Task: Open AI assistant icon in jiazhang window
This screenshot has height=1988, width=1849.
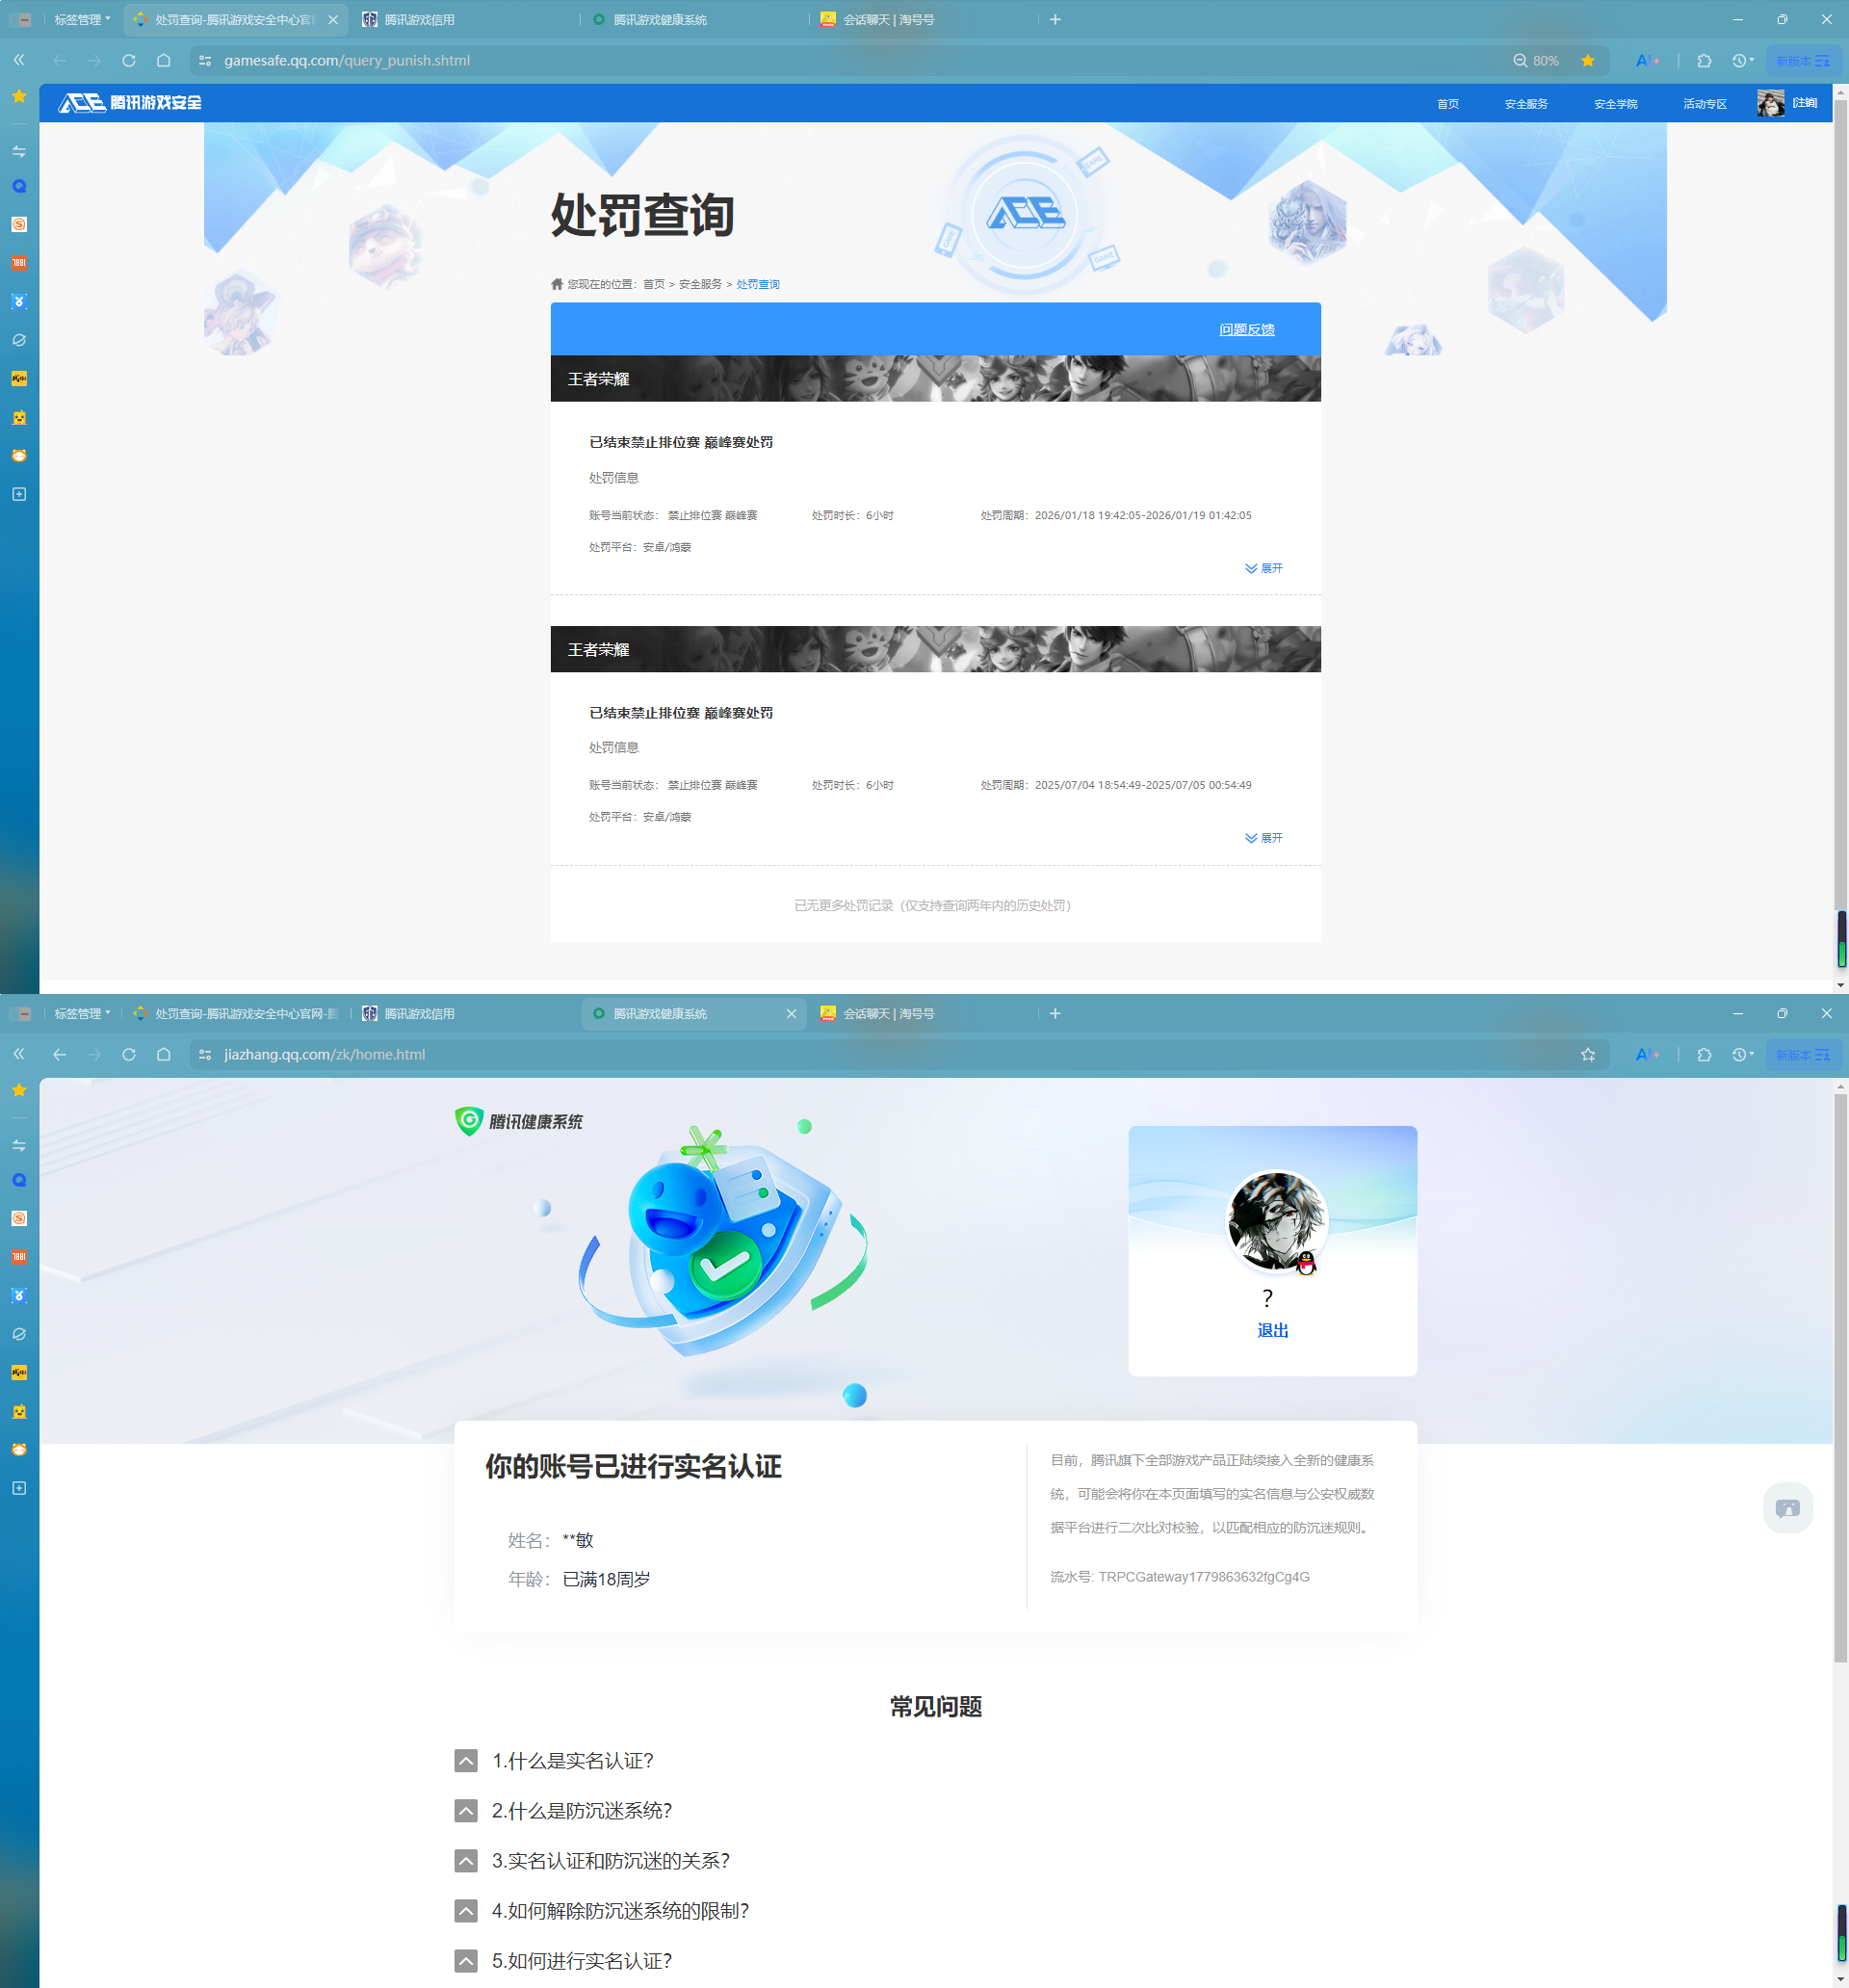Action: pyautogui.click(x=1647, y=1055)
